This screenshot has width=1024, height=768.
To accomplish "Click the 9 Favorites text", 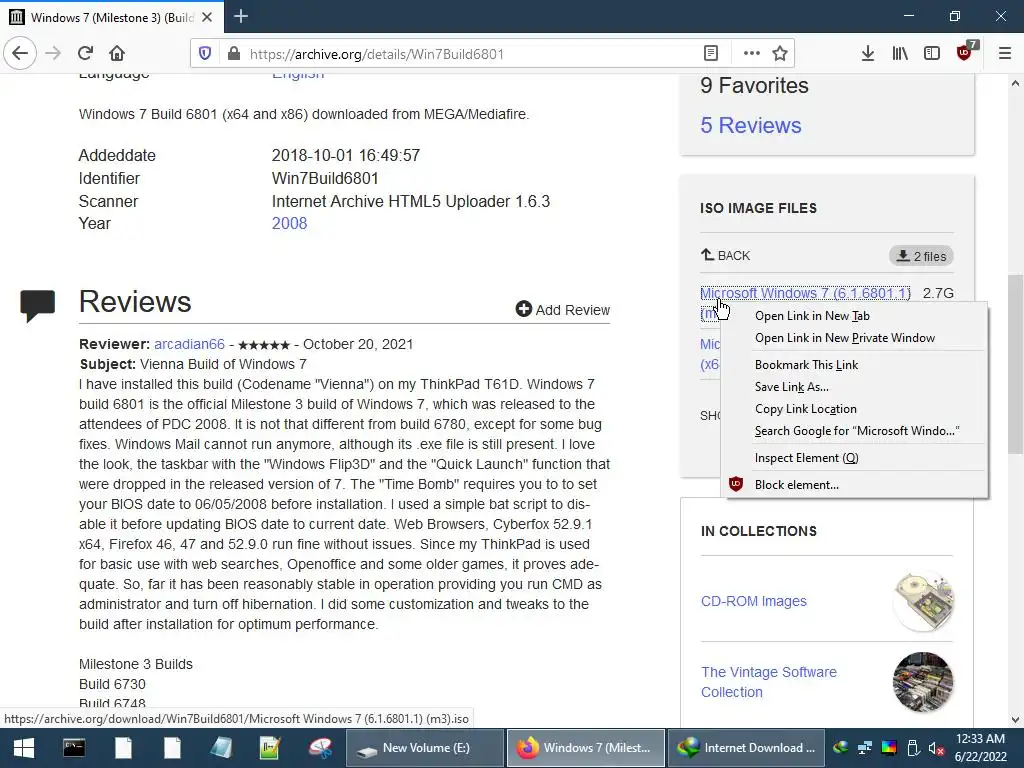I will pos(754,86).
